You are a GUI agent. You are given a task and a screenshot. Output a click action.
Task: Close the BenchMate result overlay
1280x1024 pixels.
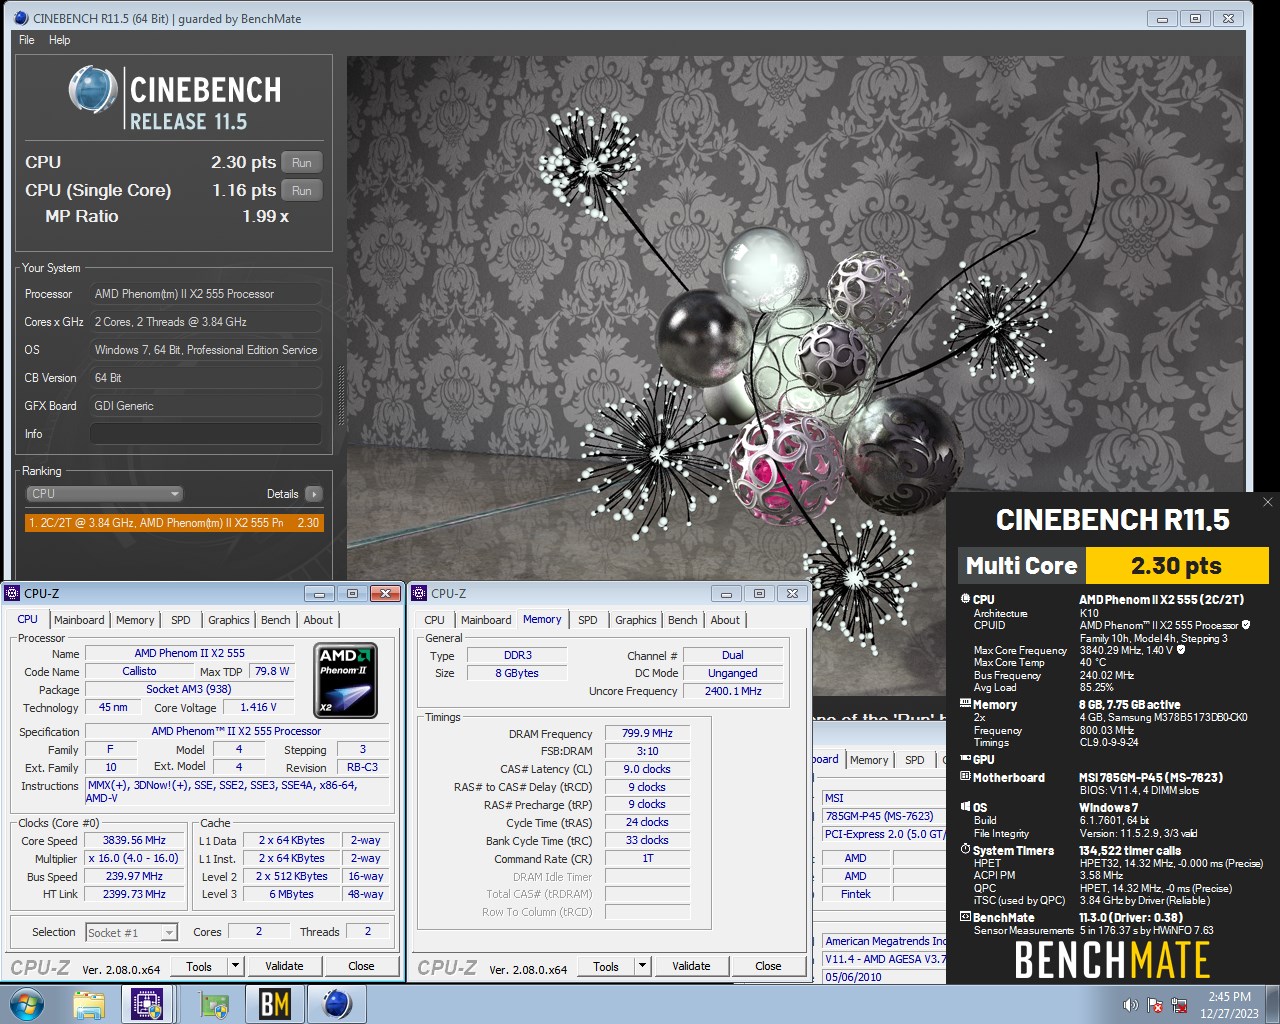(1268, 502)
